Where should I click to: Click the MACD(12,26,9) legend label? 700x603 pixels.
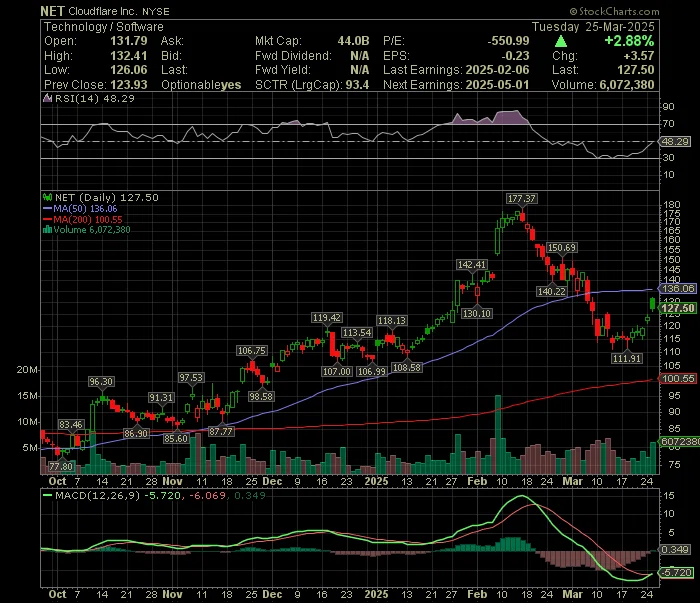[97, 495]
